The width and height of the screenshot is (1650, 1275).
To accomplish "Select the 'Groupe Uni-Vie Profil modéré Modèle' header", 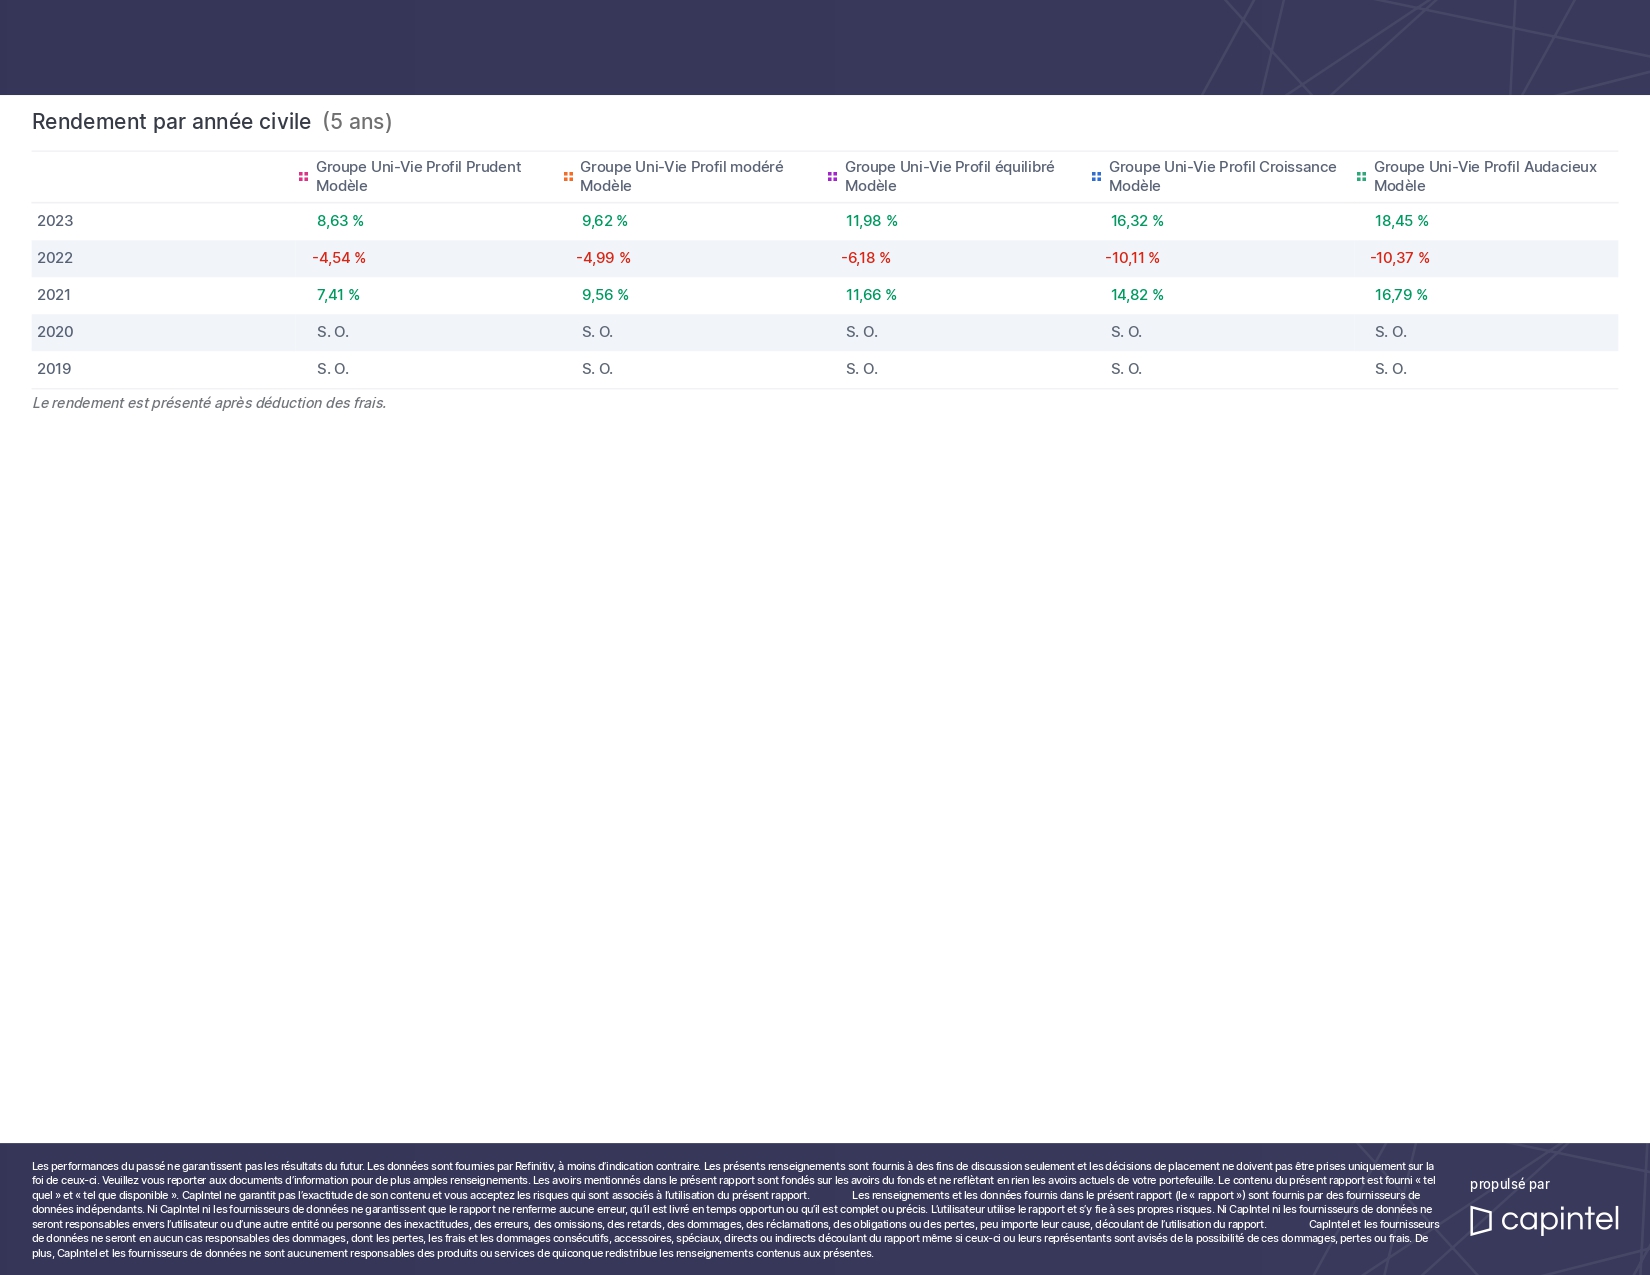I will (x=681, y=176).
